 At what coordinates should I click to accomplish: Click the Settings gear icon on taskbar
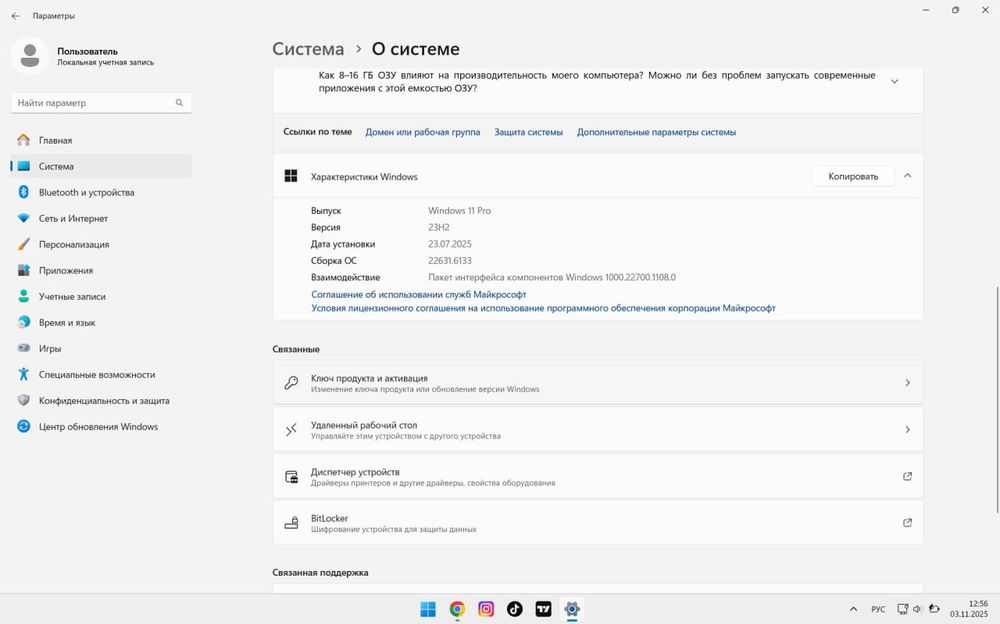point(572,609)
